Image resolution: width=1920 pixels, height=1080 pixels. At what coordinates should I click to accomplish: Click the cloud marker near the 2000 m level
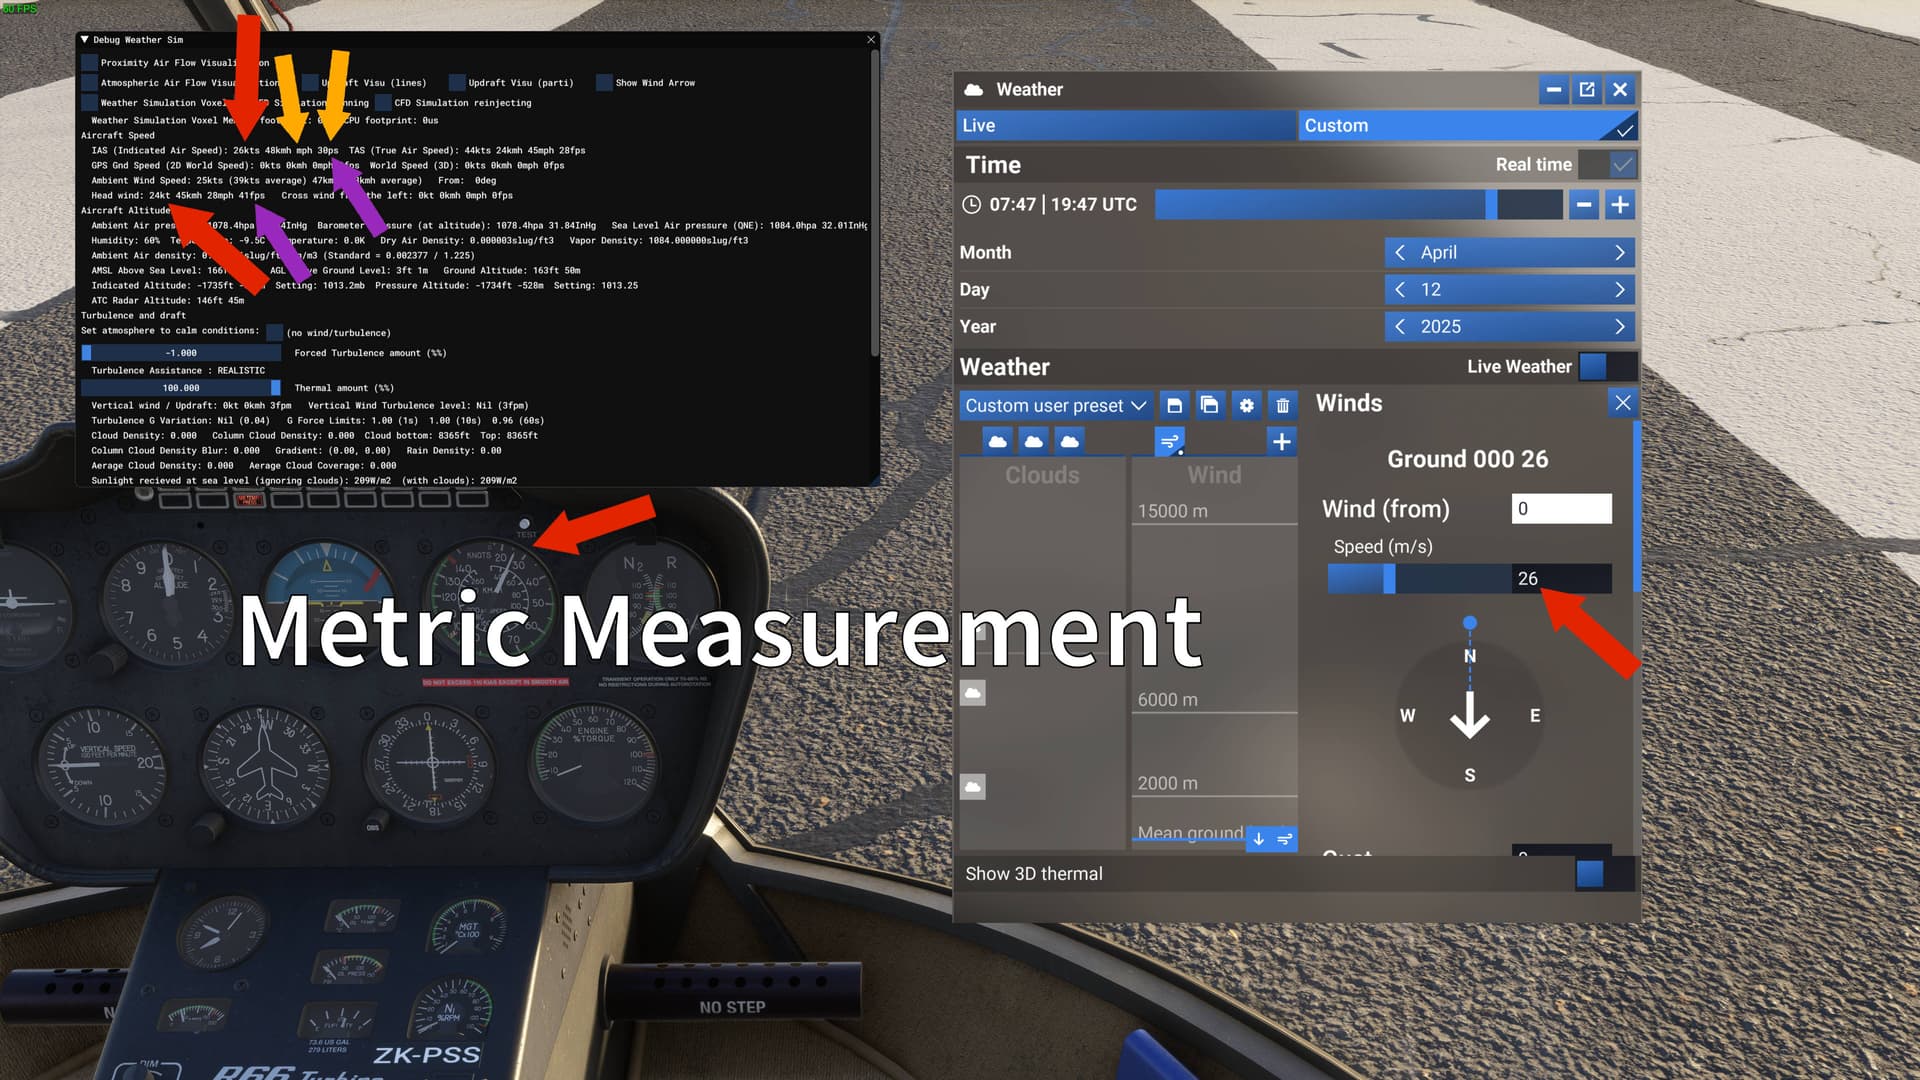click(973, 786)
